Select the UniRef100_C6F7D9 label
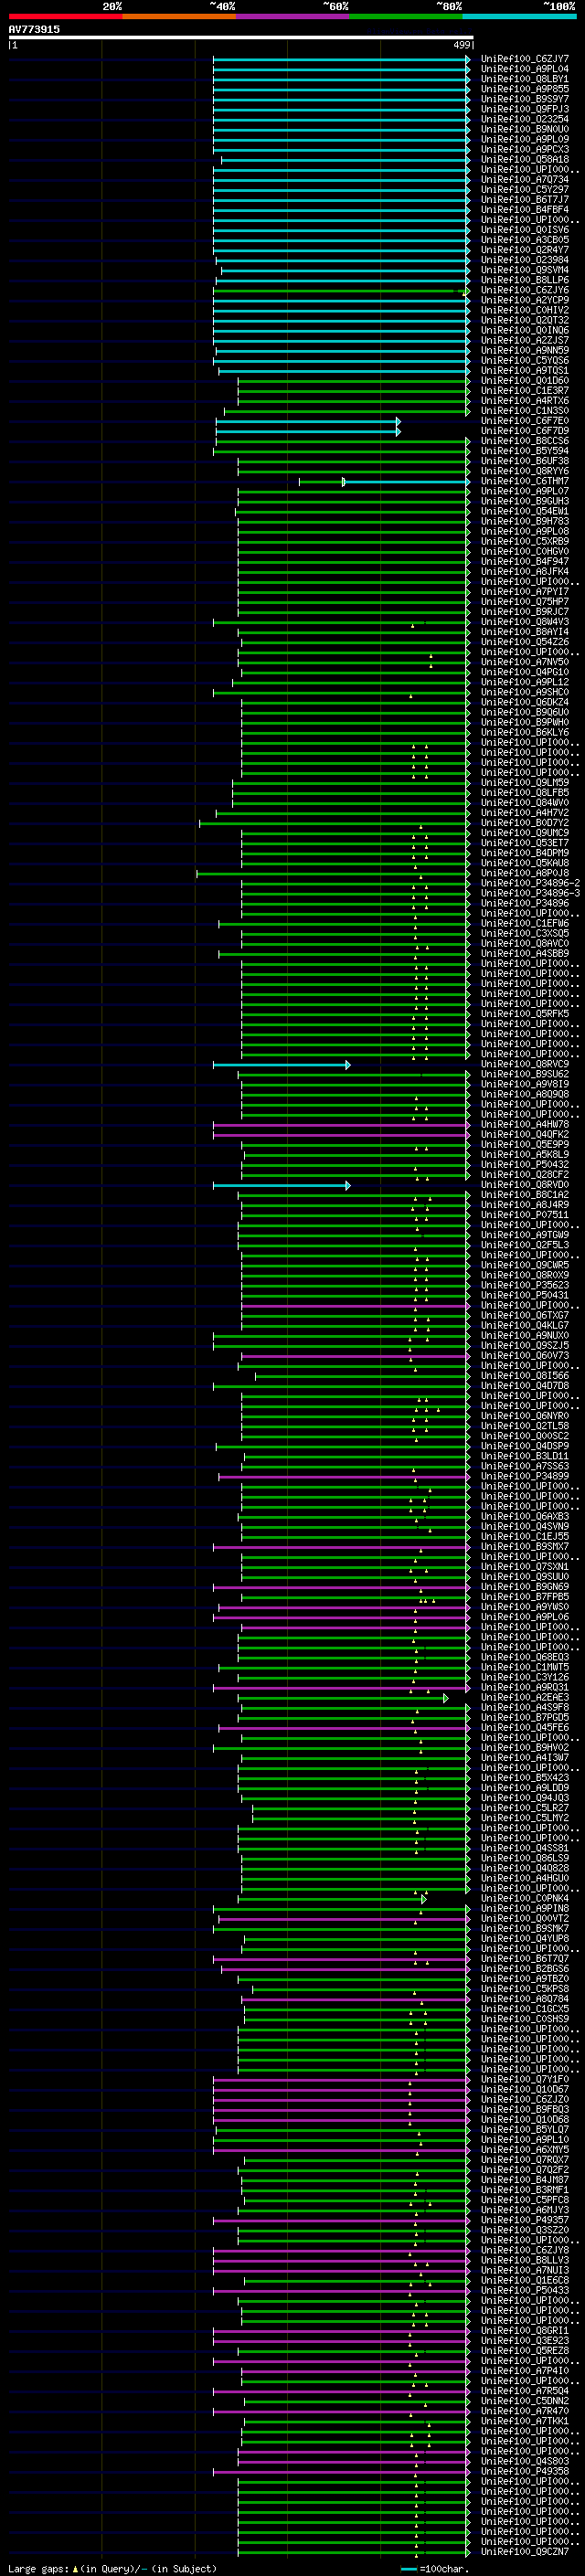 pos(524,431)
